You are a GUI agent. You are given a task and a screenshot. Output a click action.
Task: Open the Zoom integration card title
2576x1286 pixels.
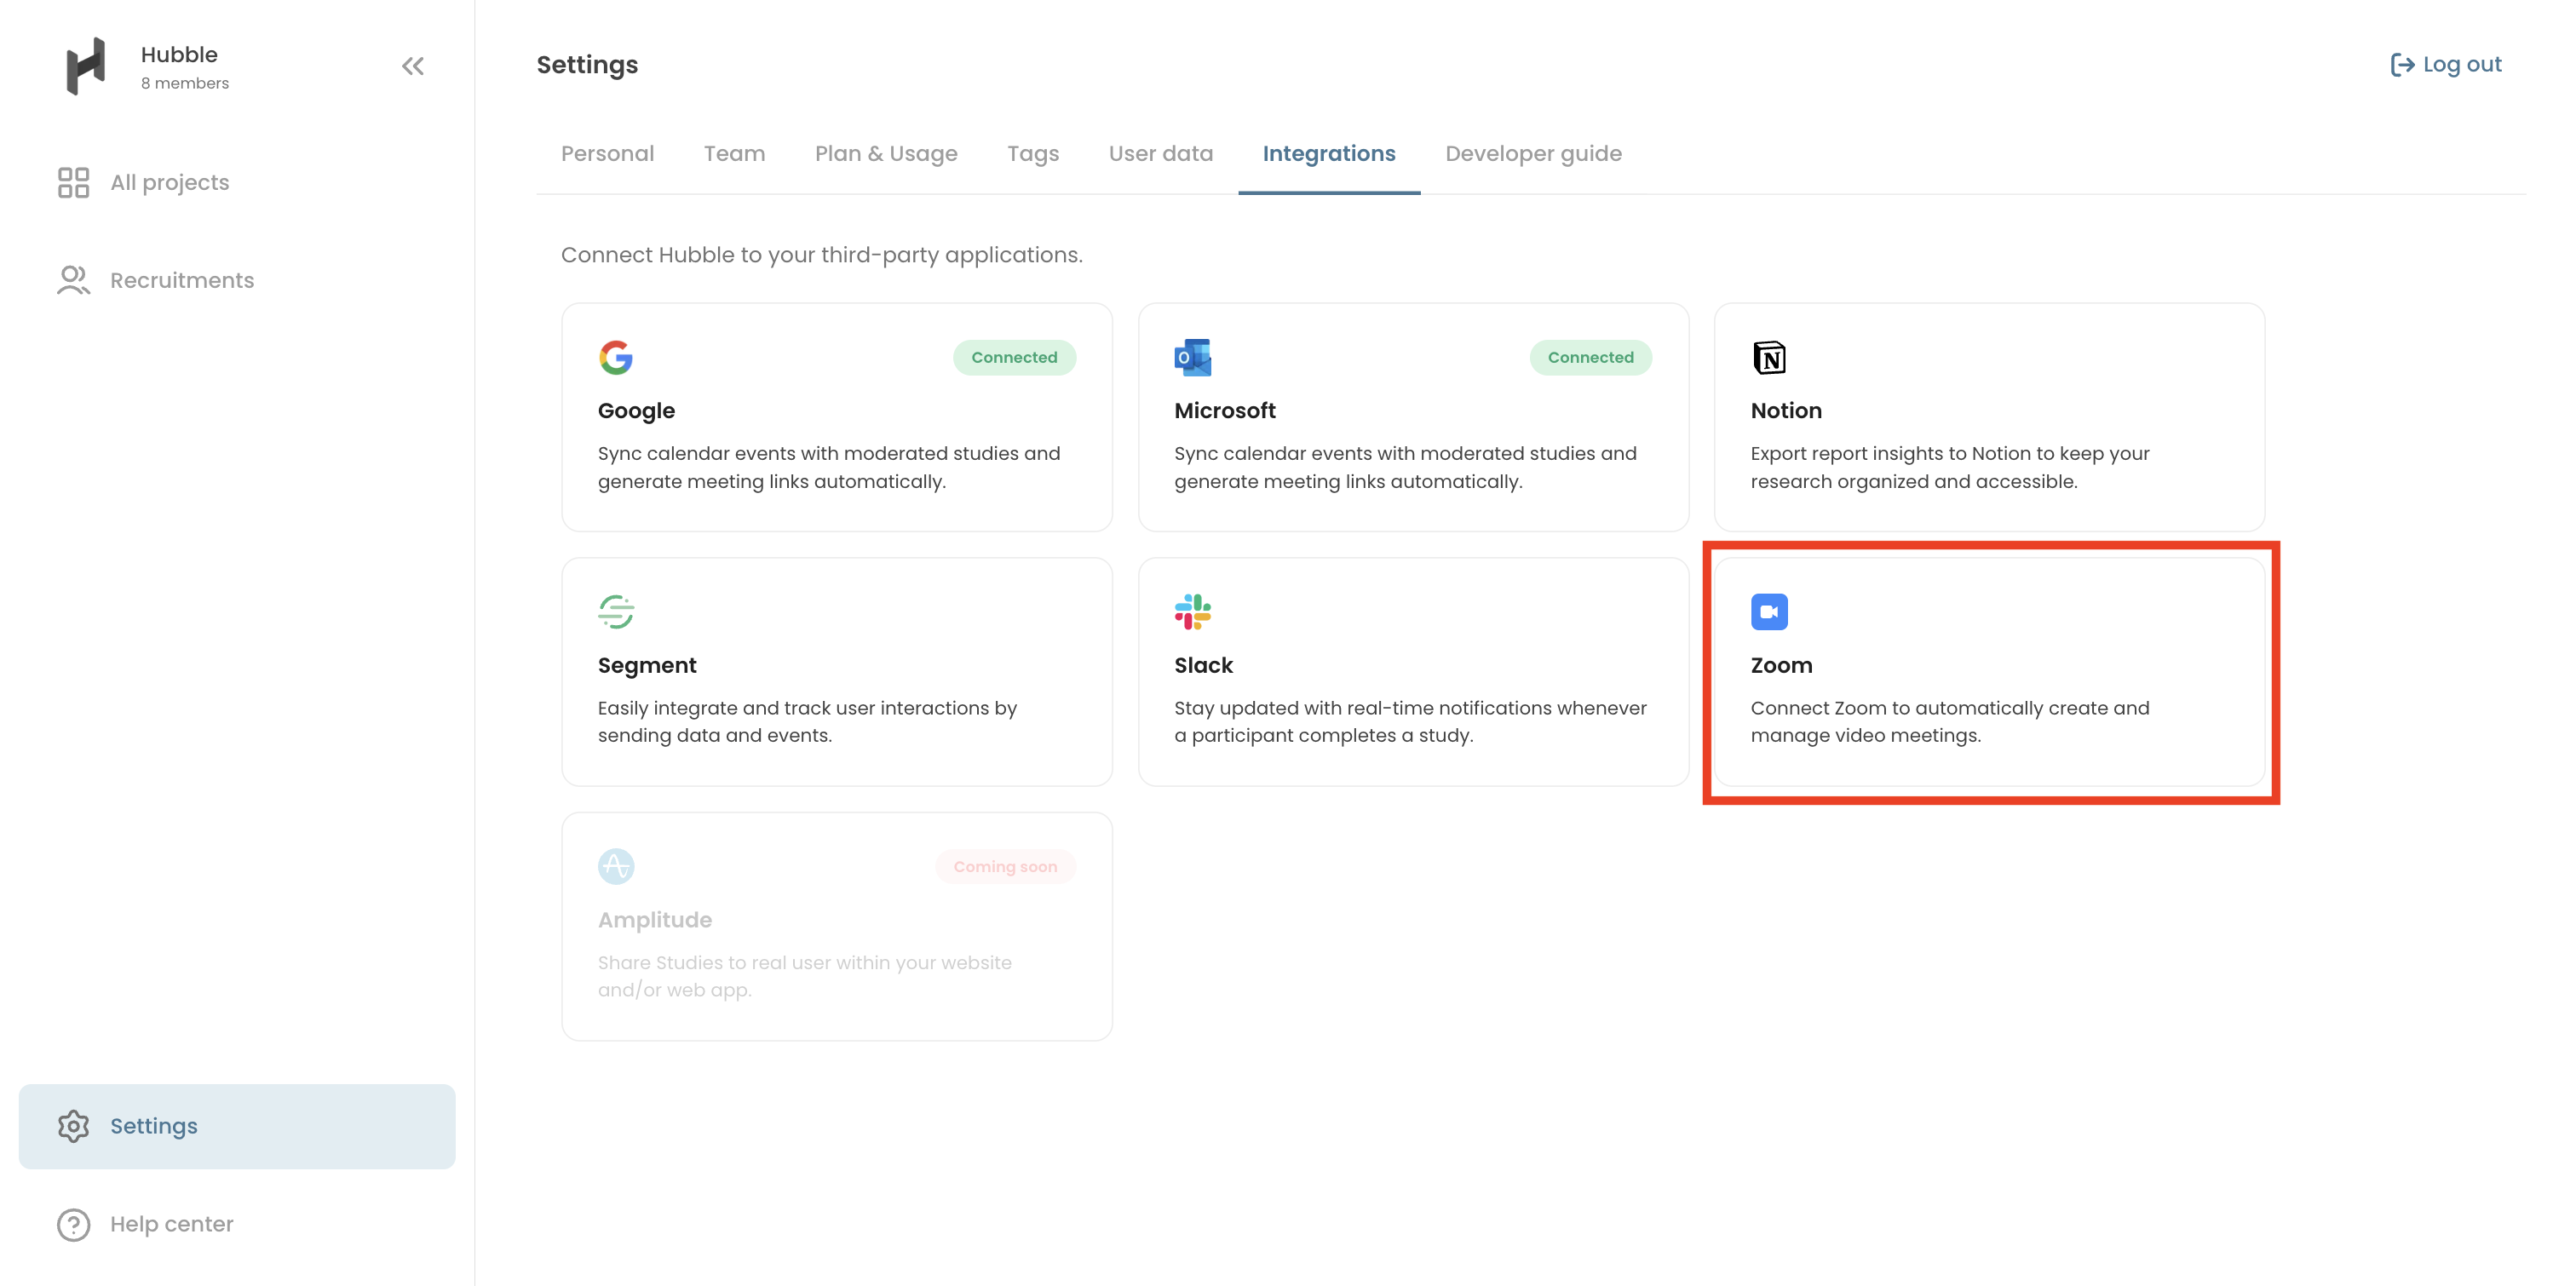(1781, 665)
